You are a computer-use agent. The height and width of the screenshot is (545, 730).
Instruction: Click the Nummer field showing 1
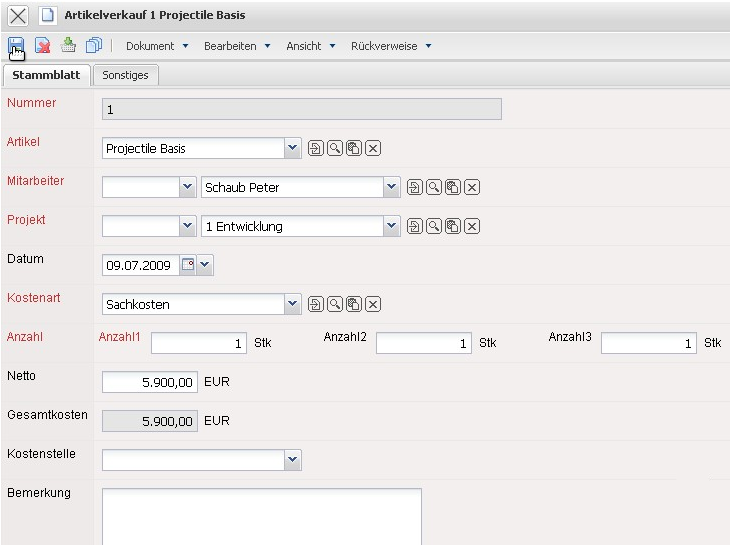point(302,109)
